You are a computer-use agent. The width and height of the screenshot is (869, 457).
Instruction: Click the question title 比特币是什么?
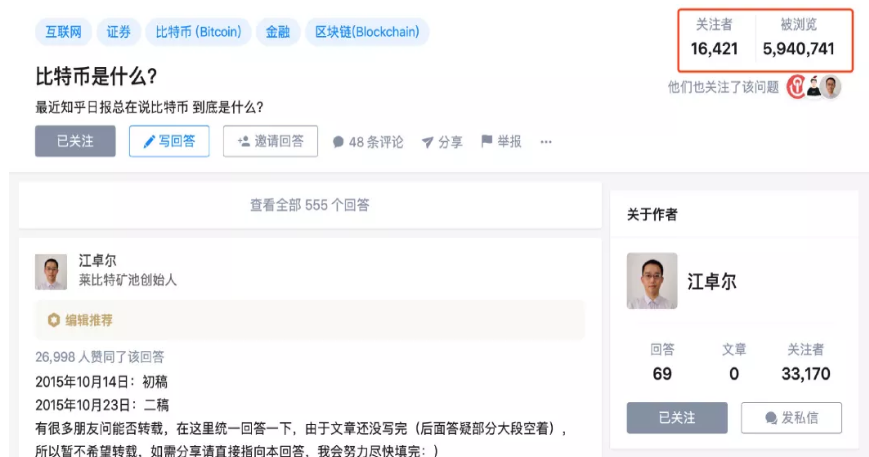pos(96,76)
